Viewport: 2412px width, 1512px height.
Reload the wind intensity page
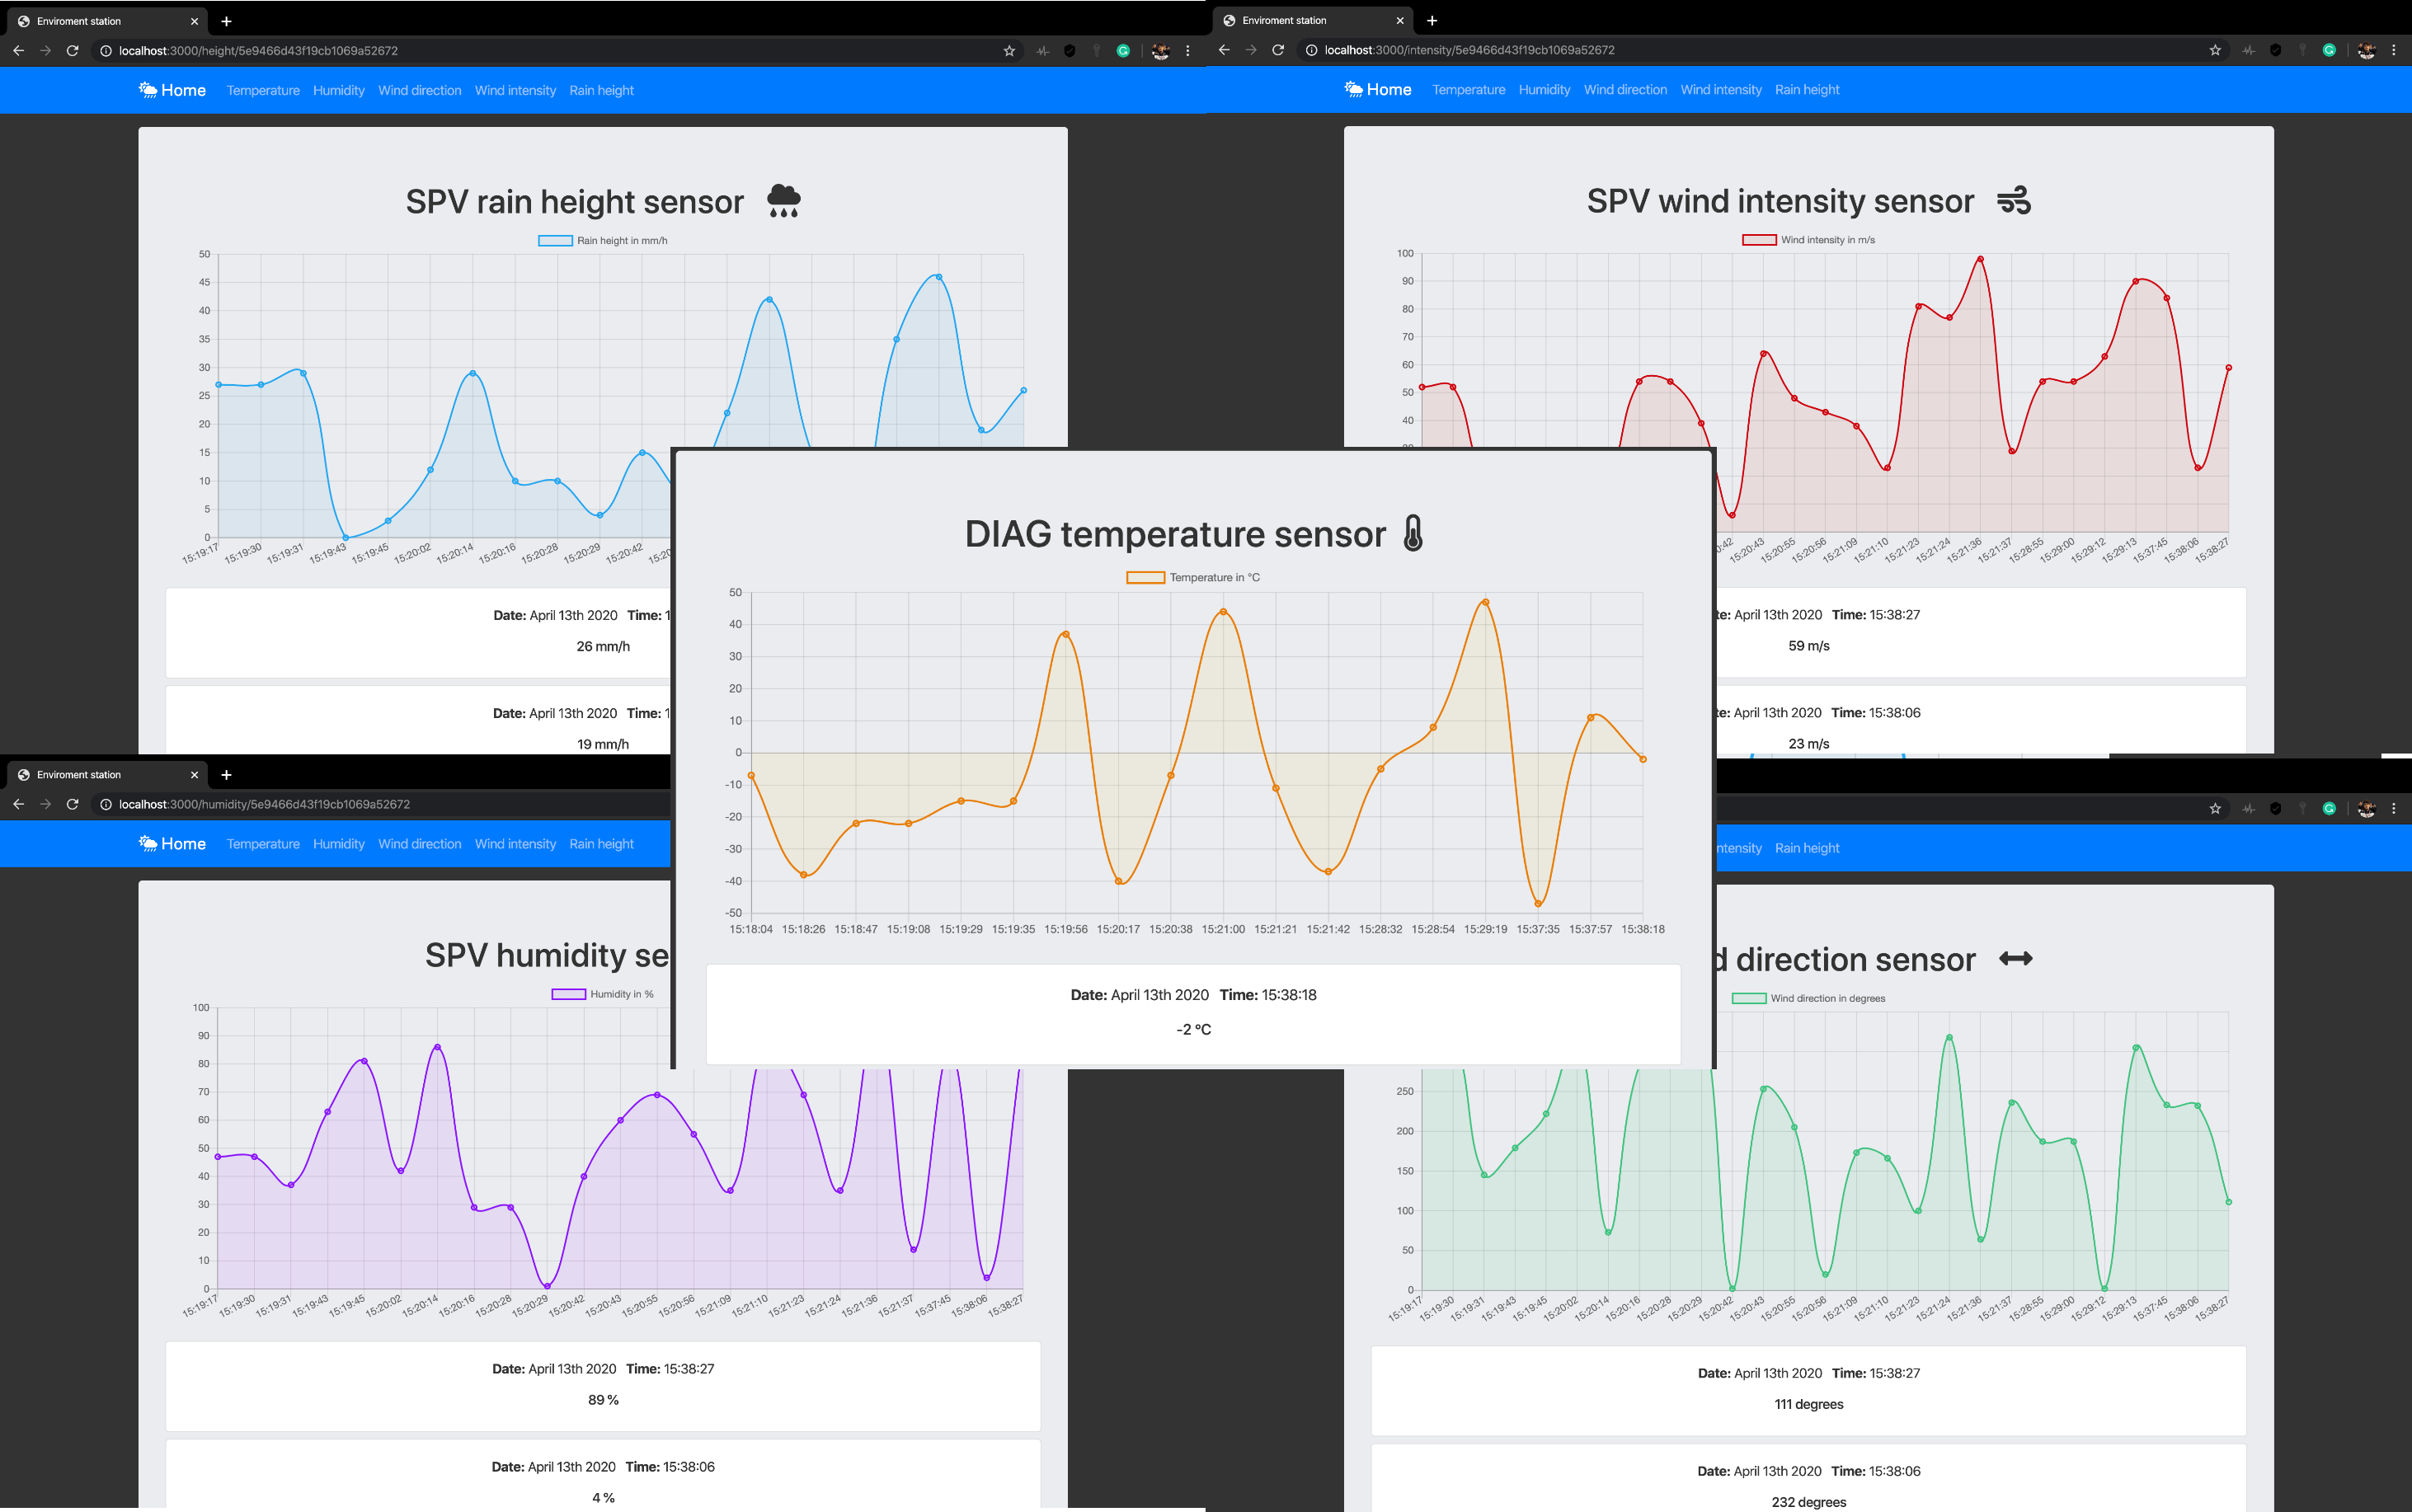pos(1278,49)
